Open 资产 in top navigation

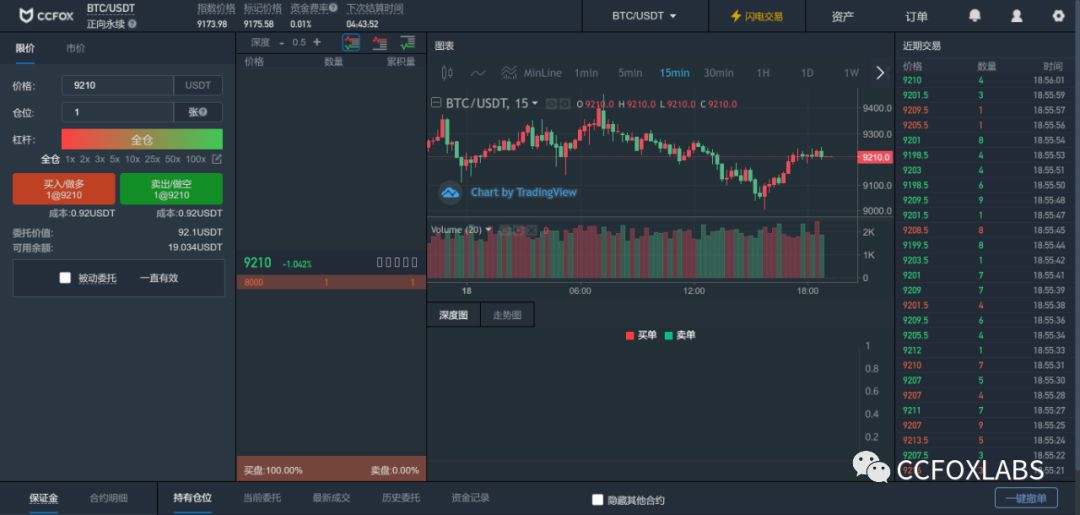[x=842, y=16]
